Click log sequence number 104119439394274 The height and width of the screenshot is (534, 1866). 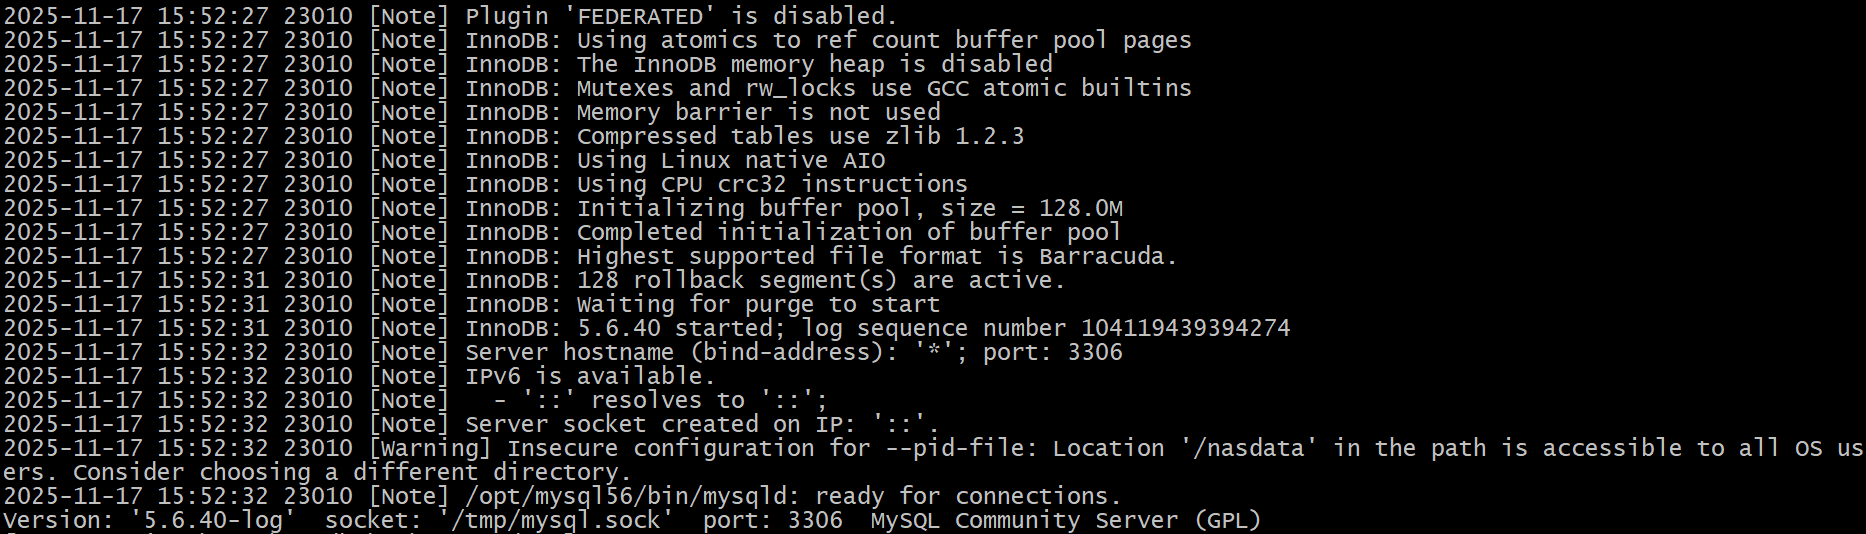1185,329
